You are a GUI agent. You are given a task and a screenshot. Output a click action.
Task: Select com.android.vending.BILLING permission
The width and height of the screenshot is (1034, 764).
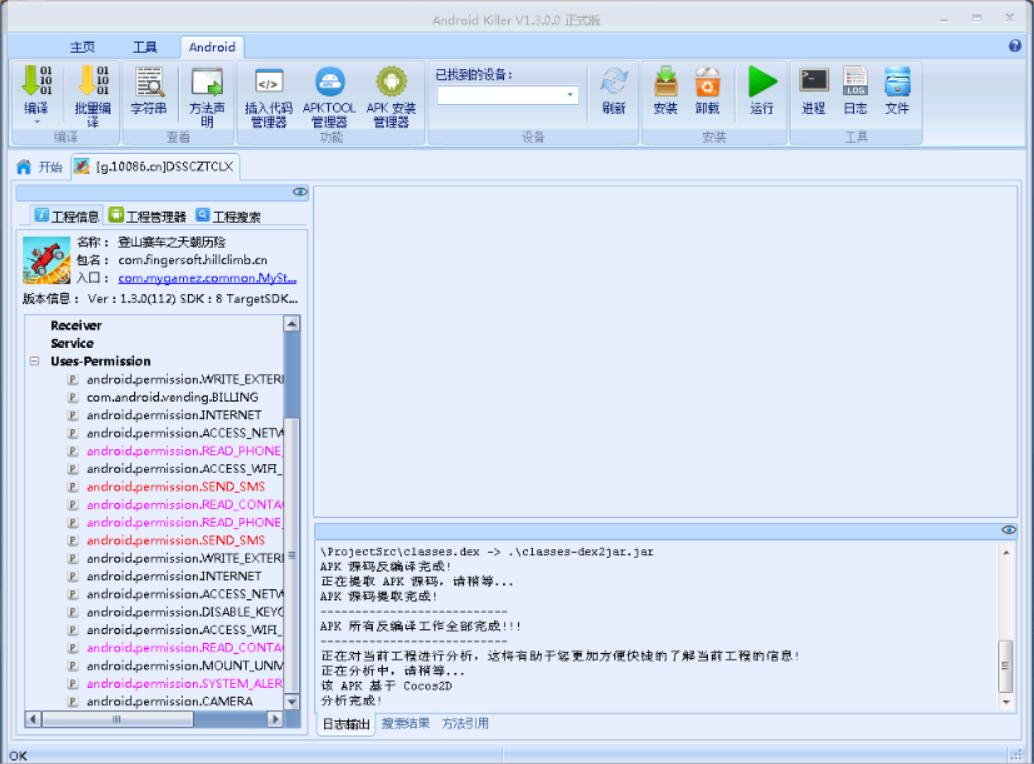pyautogui.click(x=172, y=397)
